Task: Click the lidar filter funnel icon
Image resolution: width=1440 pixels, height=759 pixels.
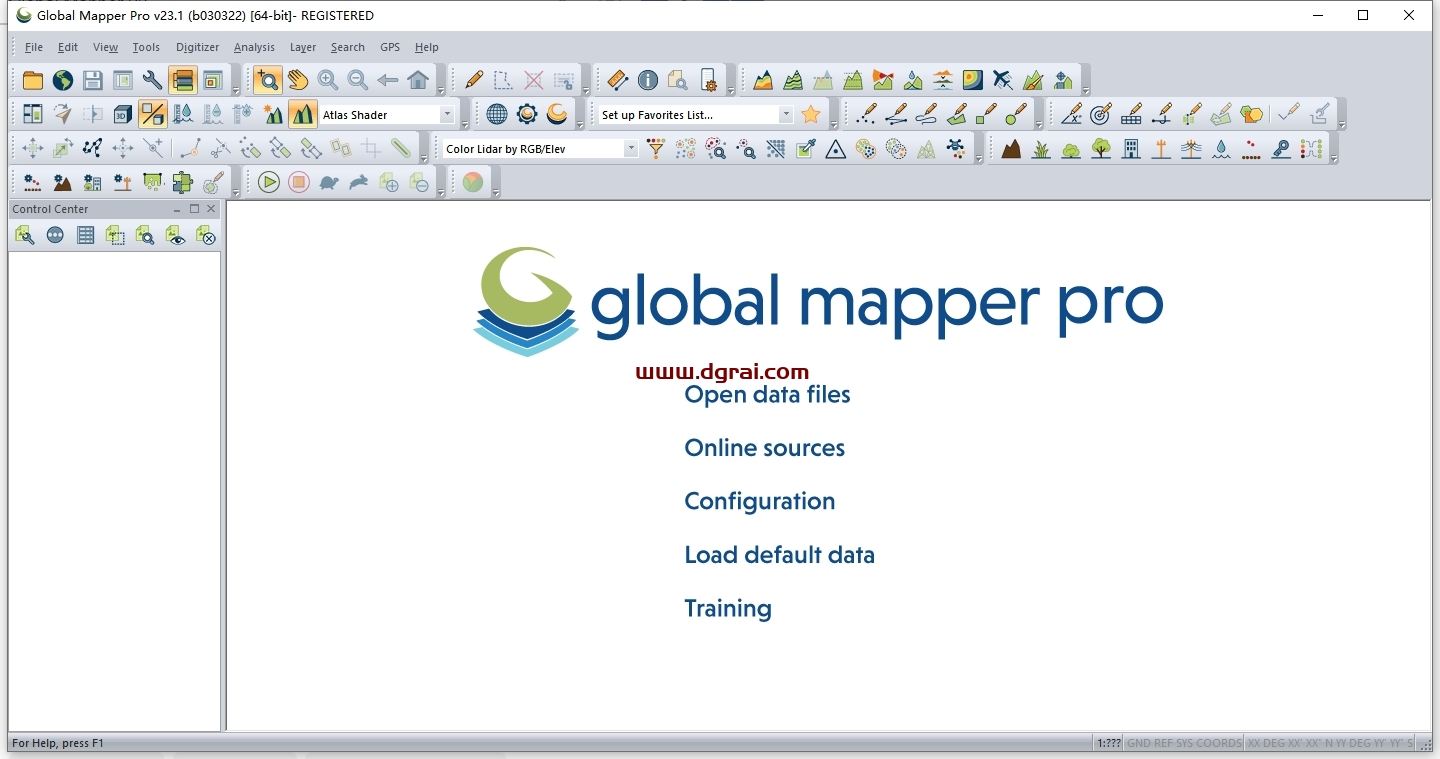Action: point(656,149)
